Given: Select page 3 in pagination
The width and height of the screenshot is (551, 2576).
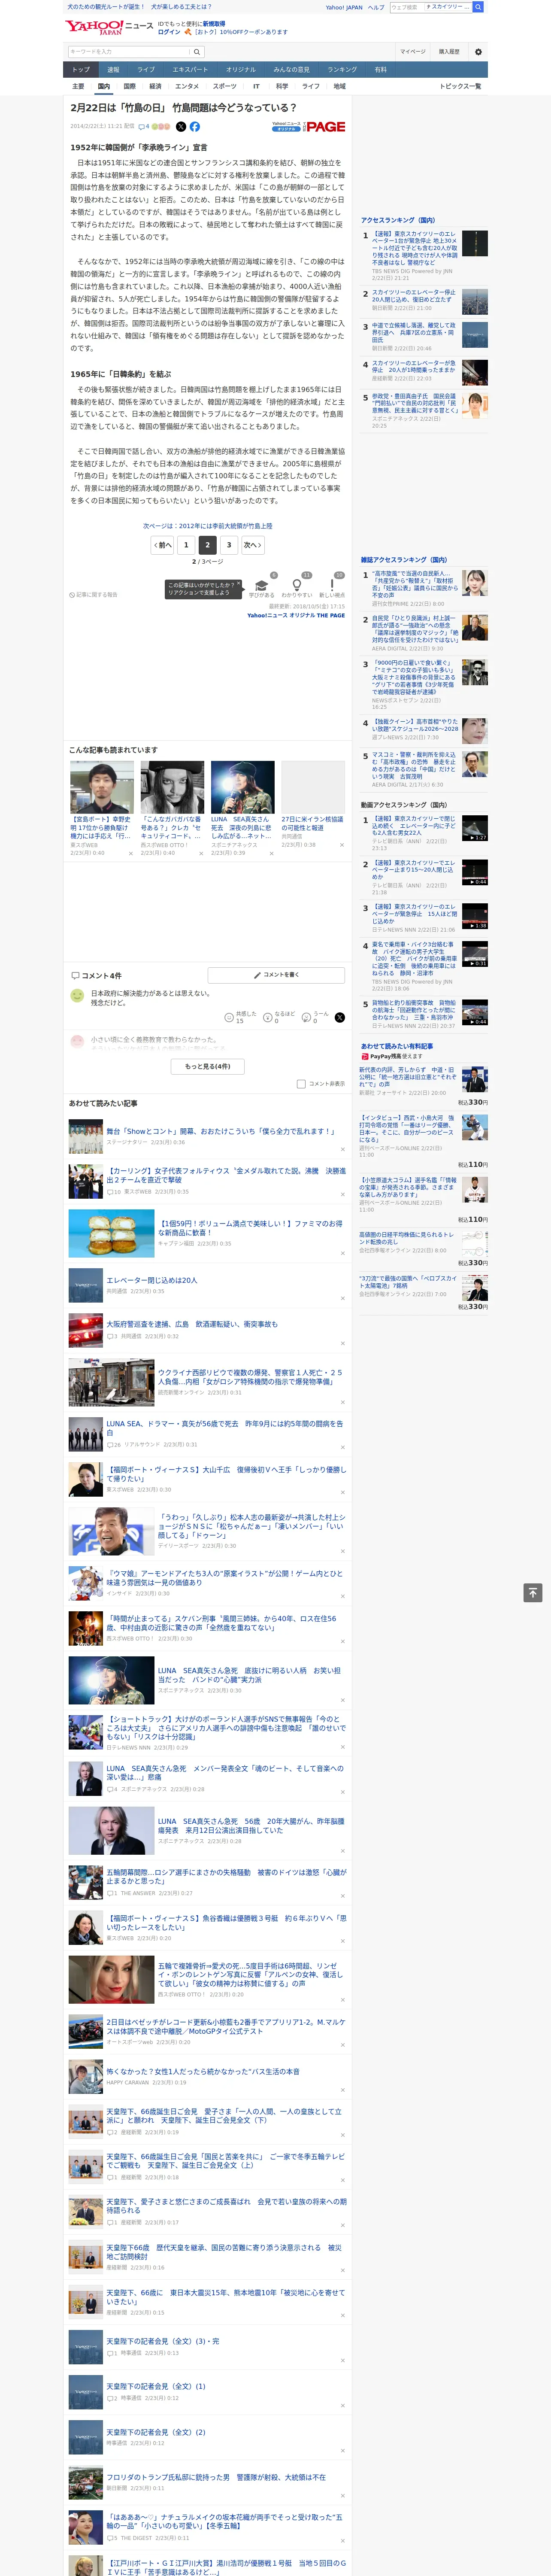Looking at the screenshot, I should point(229,545).
